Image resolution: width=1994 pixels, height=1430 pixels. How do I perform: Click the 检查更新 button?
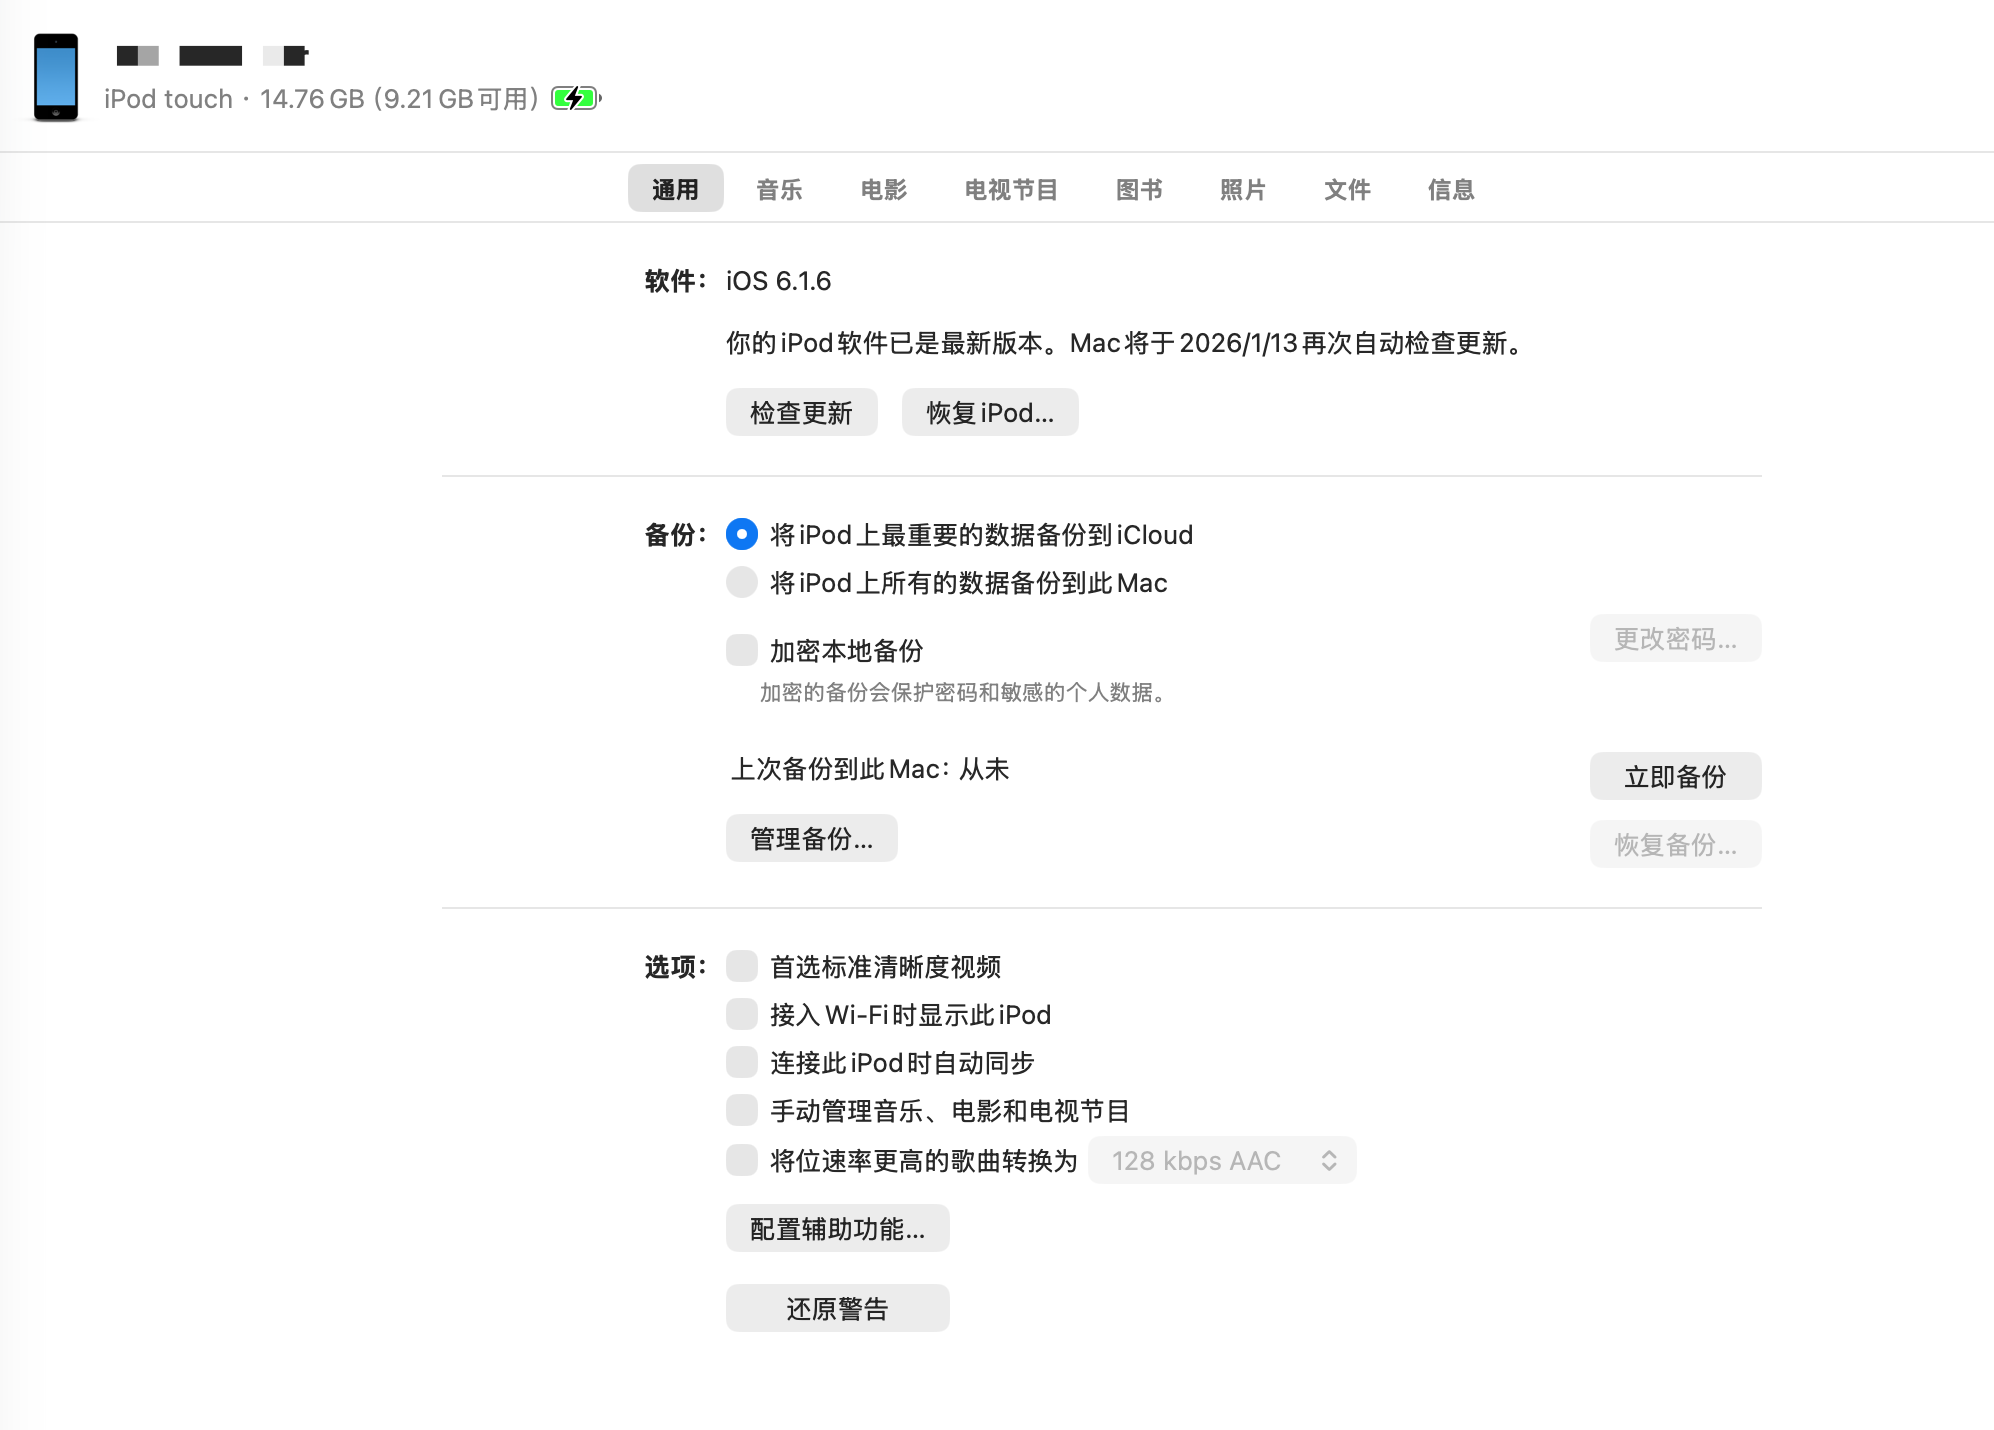click(801, 412)
